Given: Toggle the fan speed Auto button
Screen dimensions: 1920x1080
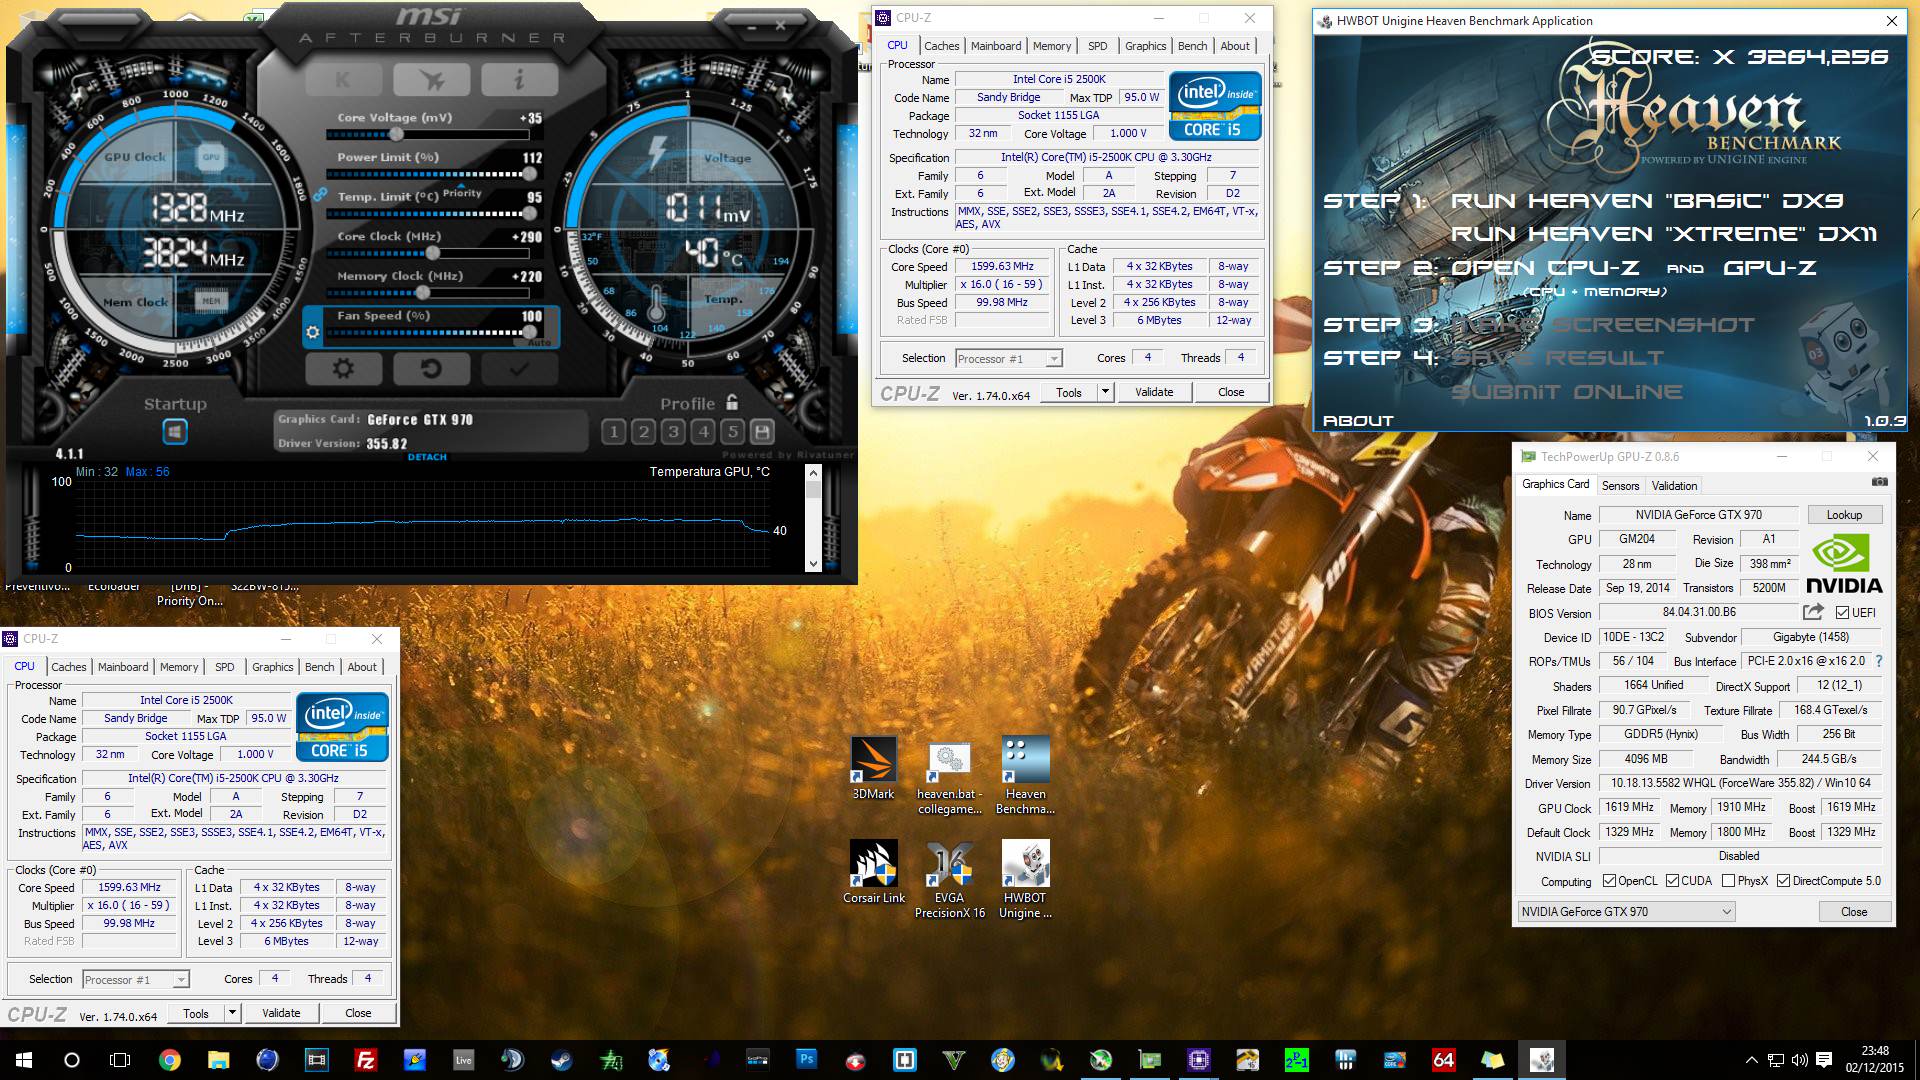Looking at the screenshot, I should 539,342.
